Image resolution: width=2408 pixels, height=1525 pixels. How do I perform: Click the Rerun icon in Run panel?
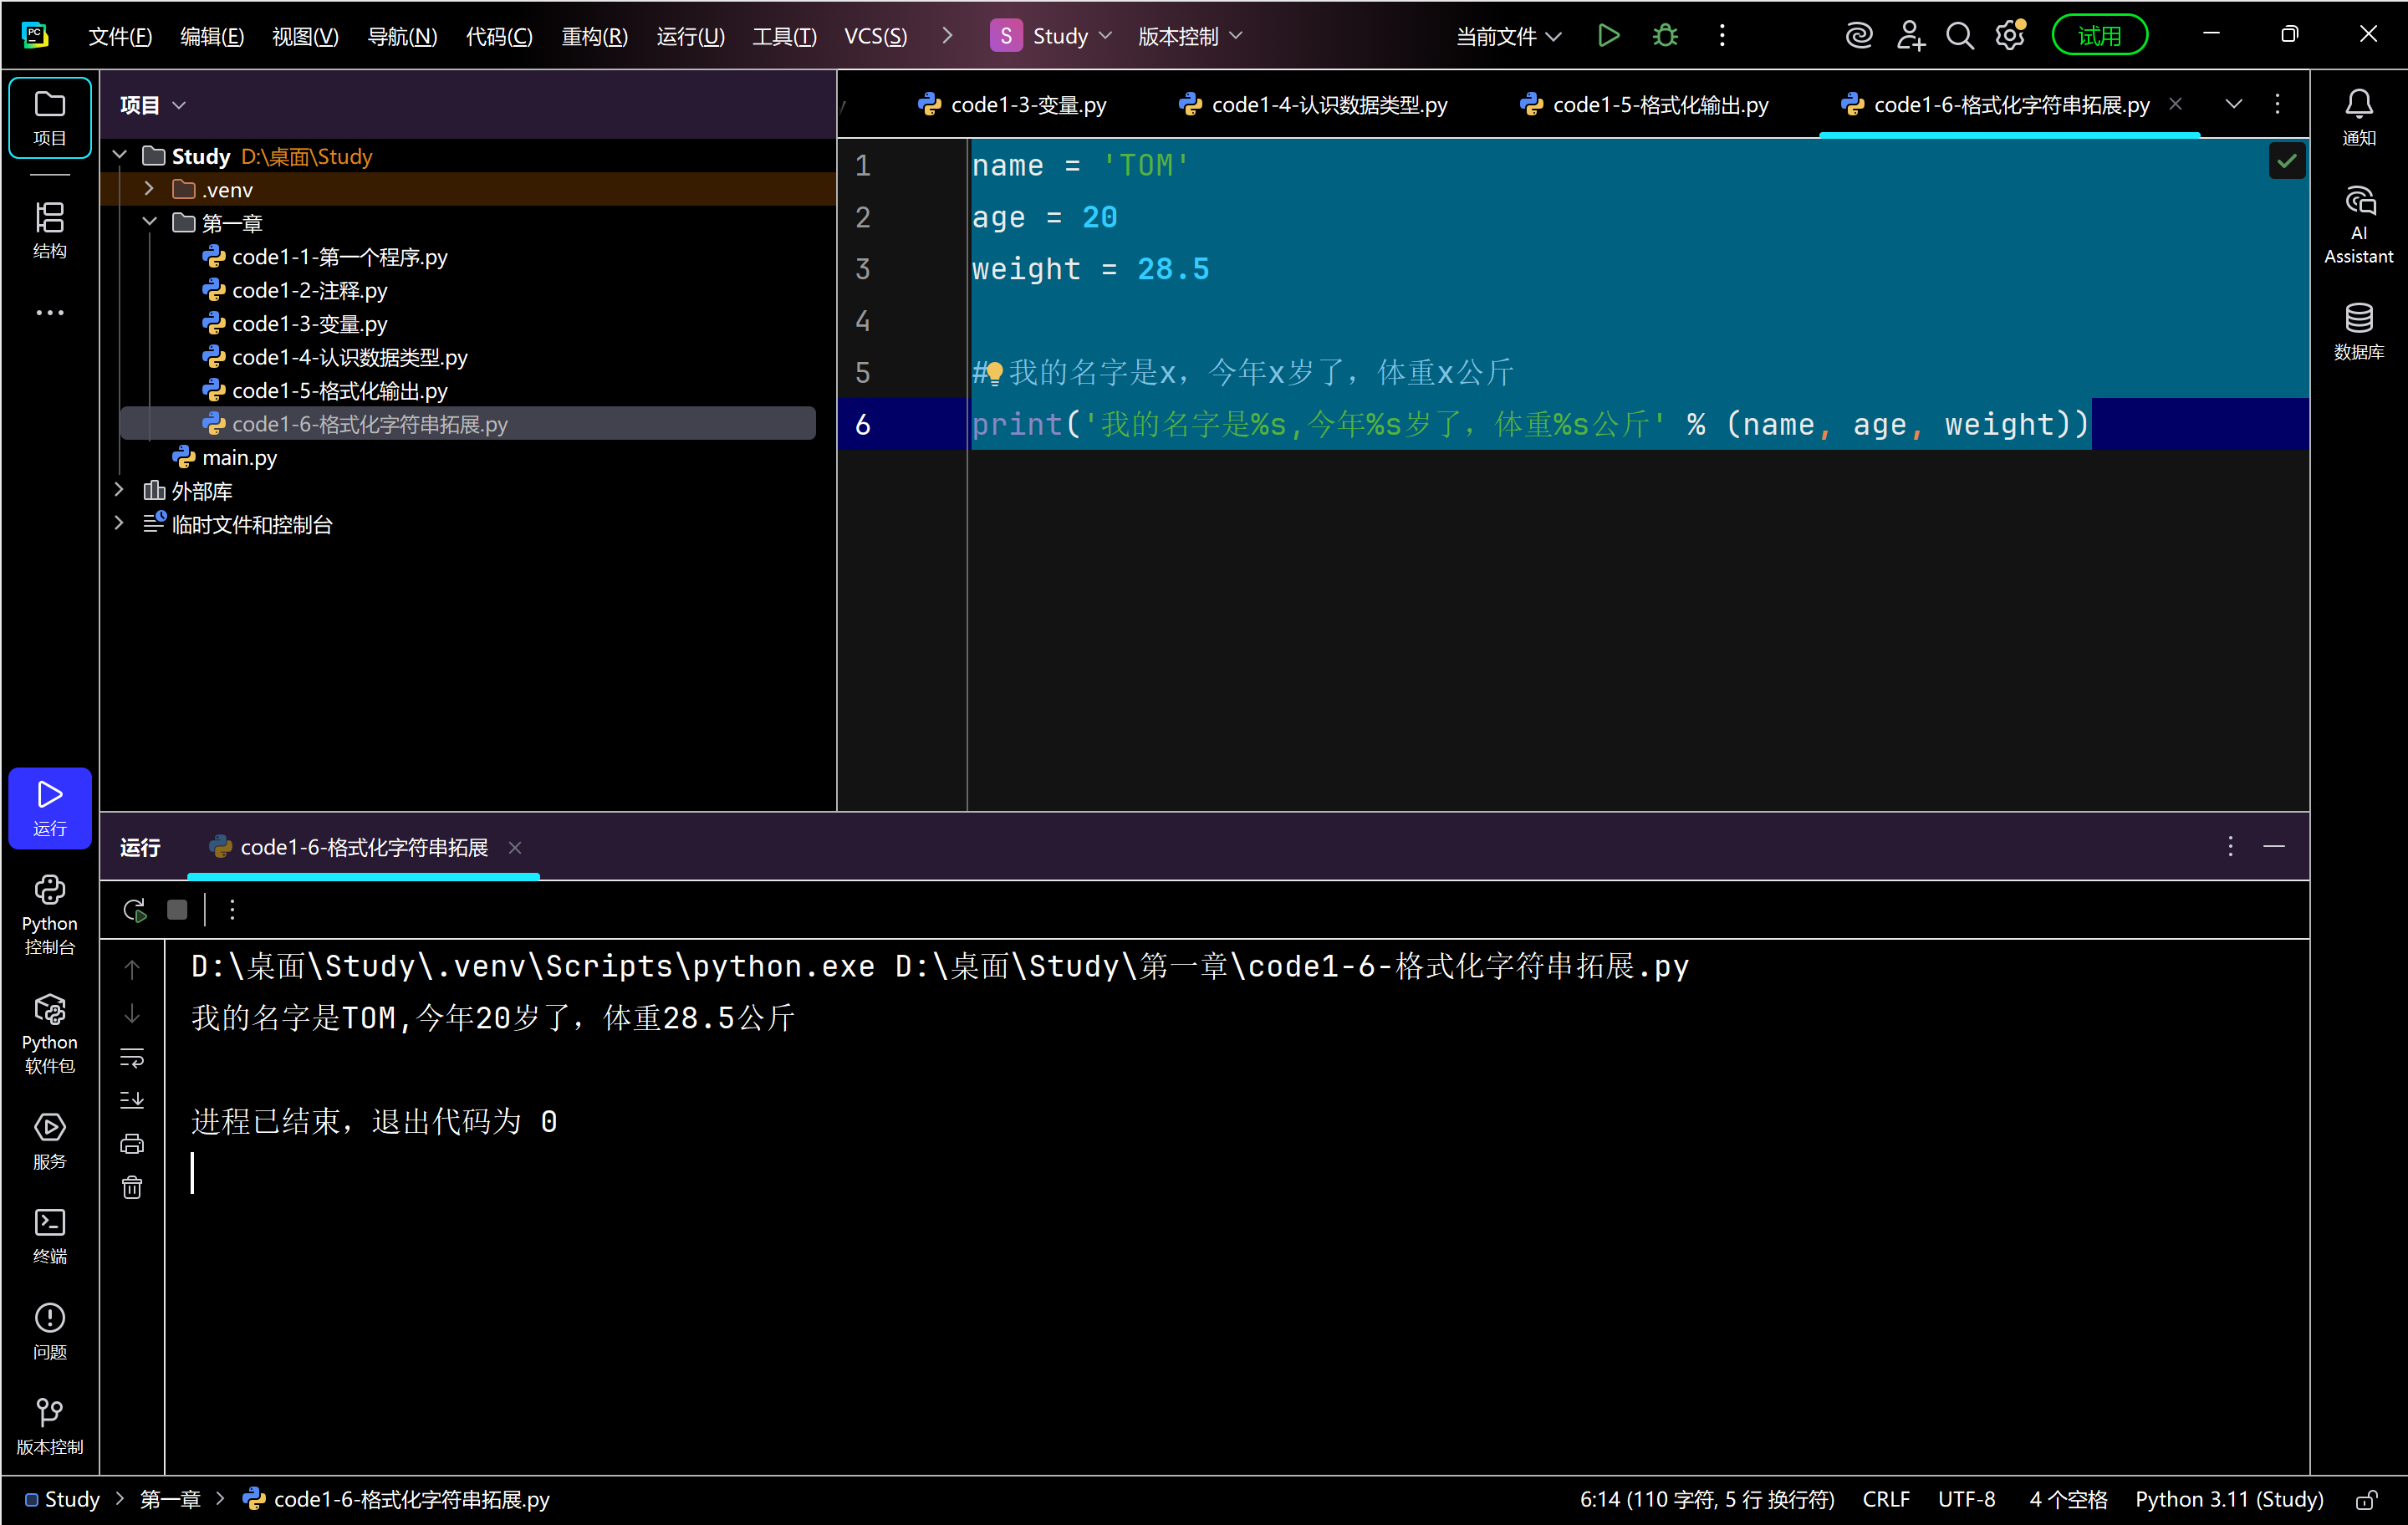coord(135,910)
